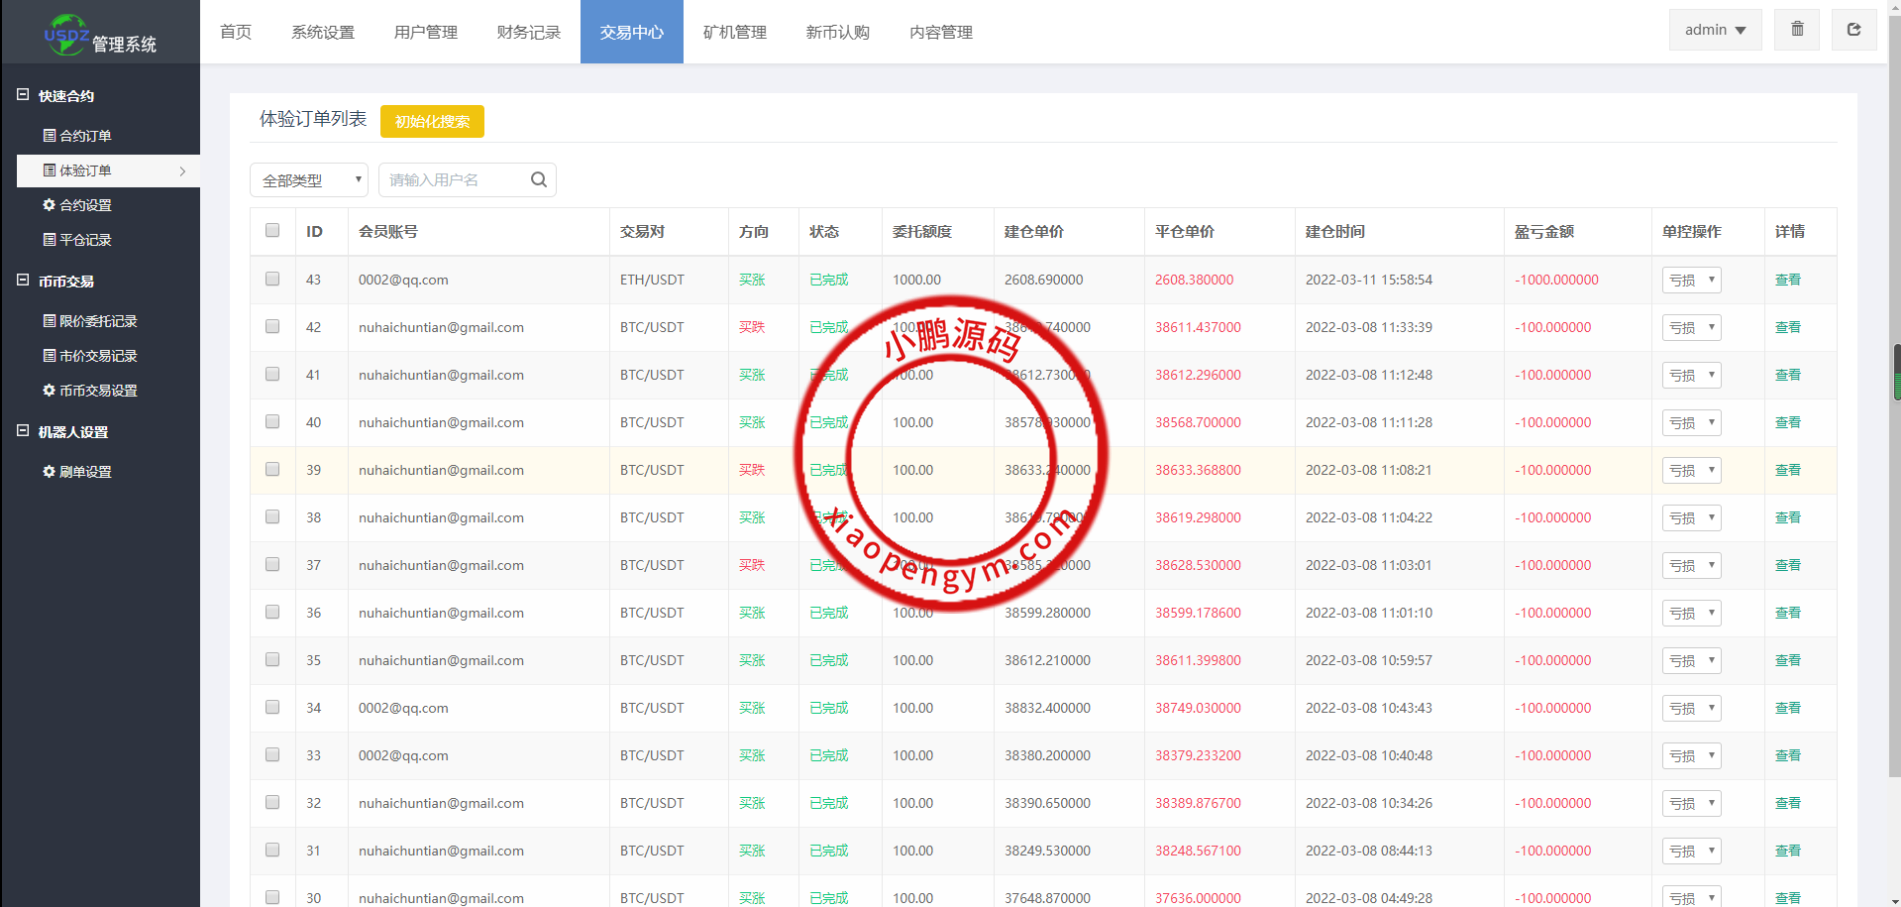Open 合约订单 list in sidebar

[x=77, y=136]
